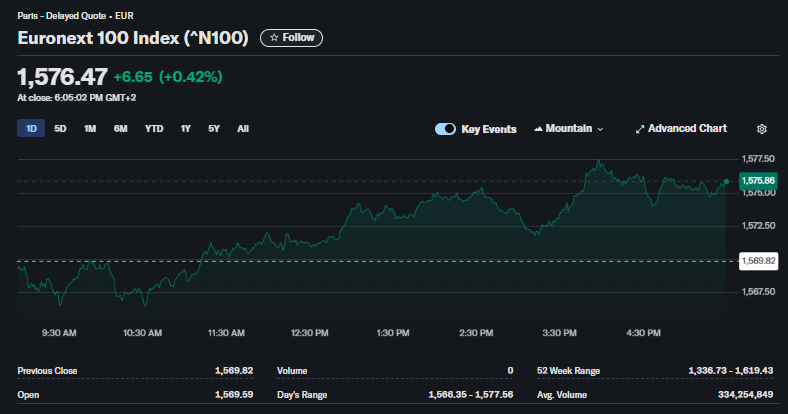Open the Advanced Chart link
The image size is (788, 414).
tap(681, 129)
